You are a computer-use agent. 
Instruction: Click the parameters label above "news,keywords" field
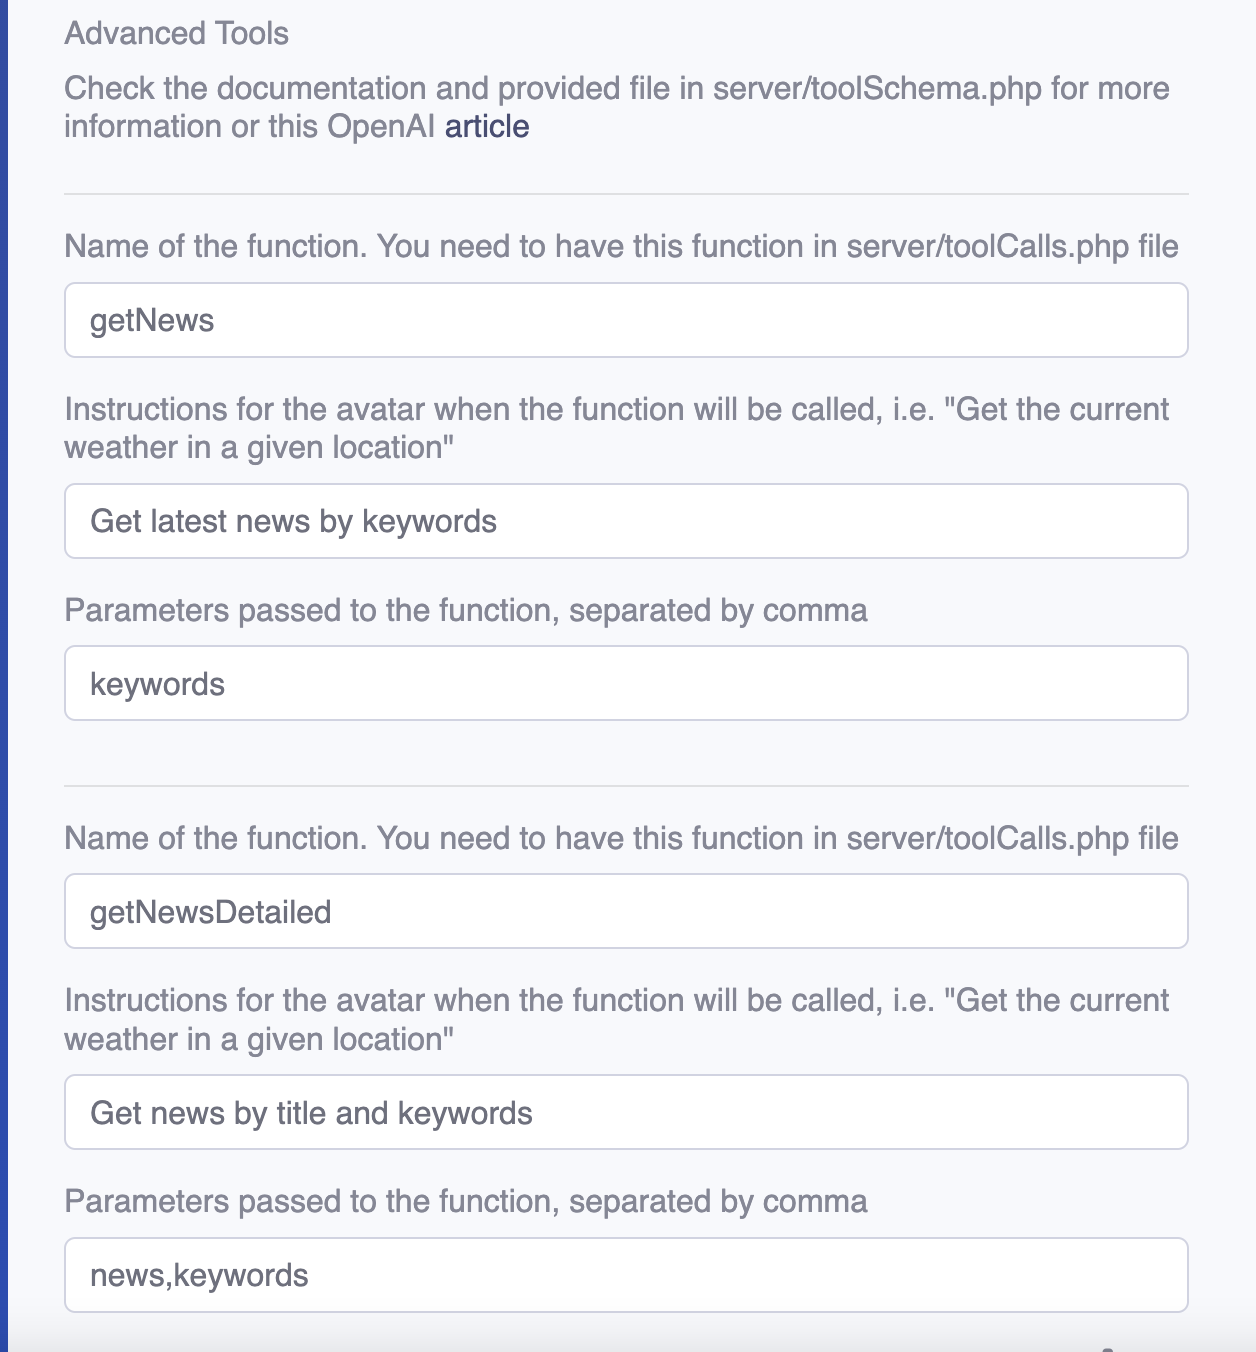(465, 1202)
